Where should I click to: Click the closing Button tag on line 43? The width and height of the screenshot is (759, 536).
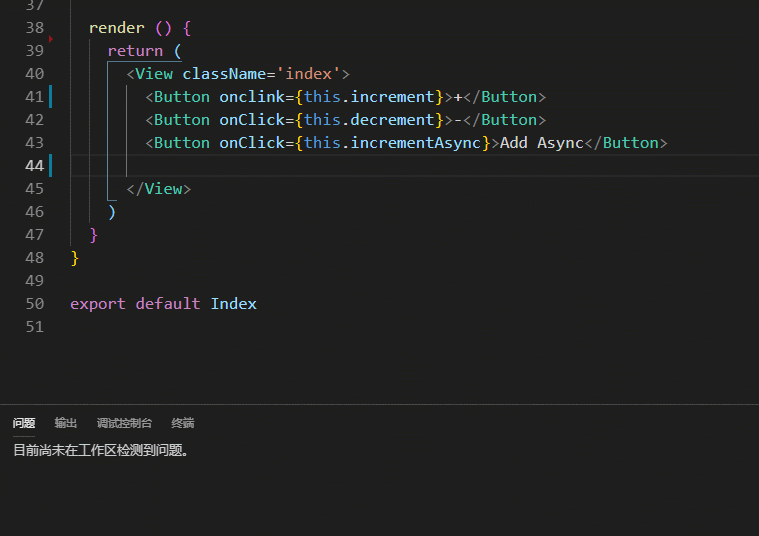(626, 143)
